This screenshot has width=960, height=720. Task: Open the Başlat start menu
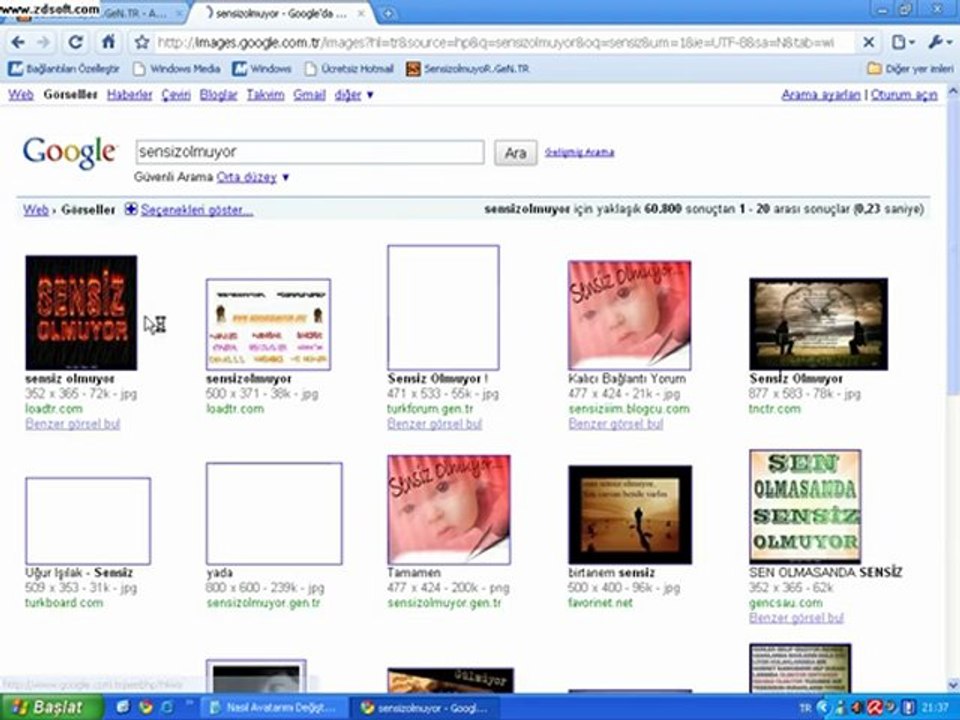click(51, 708)
